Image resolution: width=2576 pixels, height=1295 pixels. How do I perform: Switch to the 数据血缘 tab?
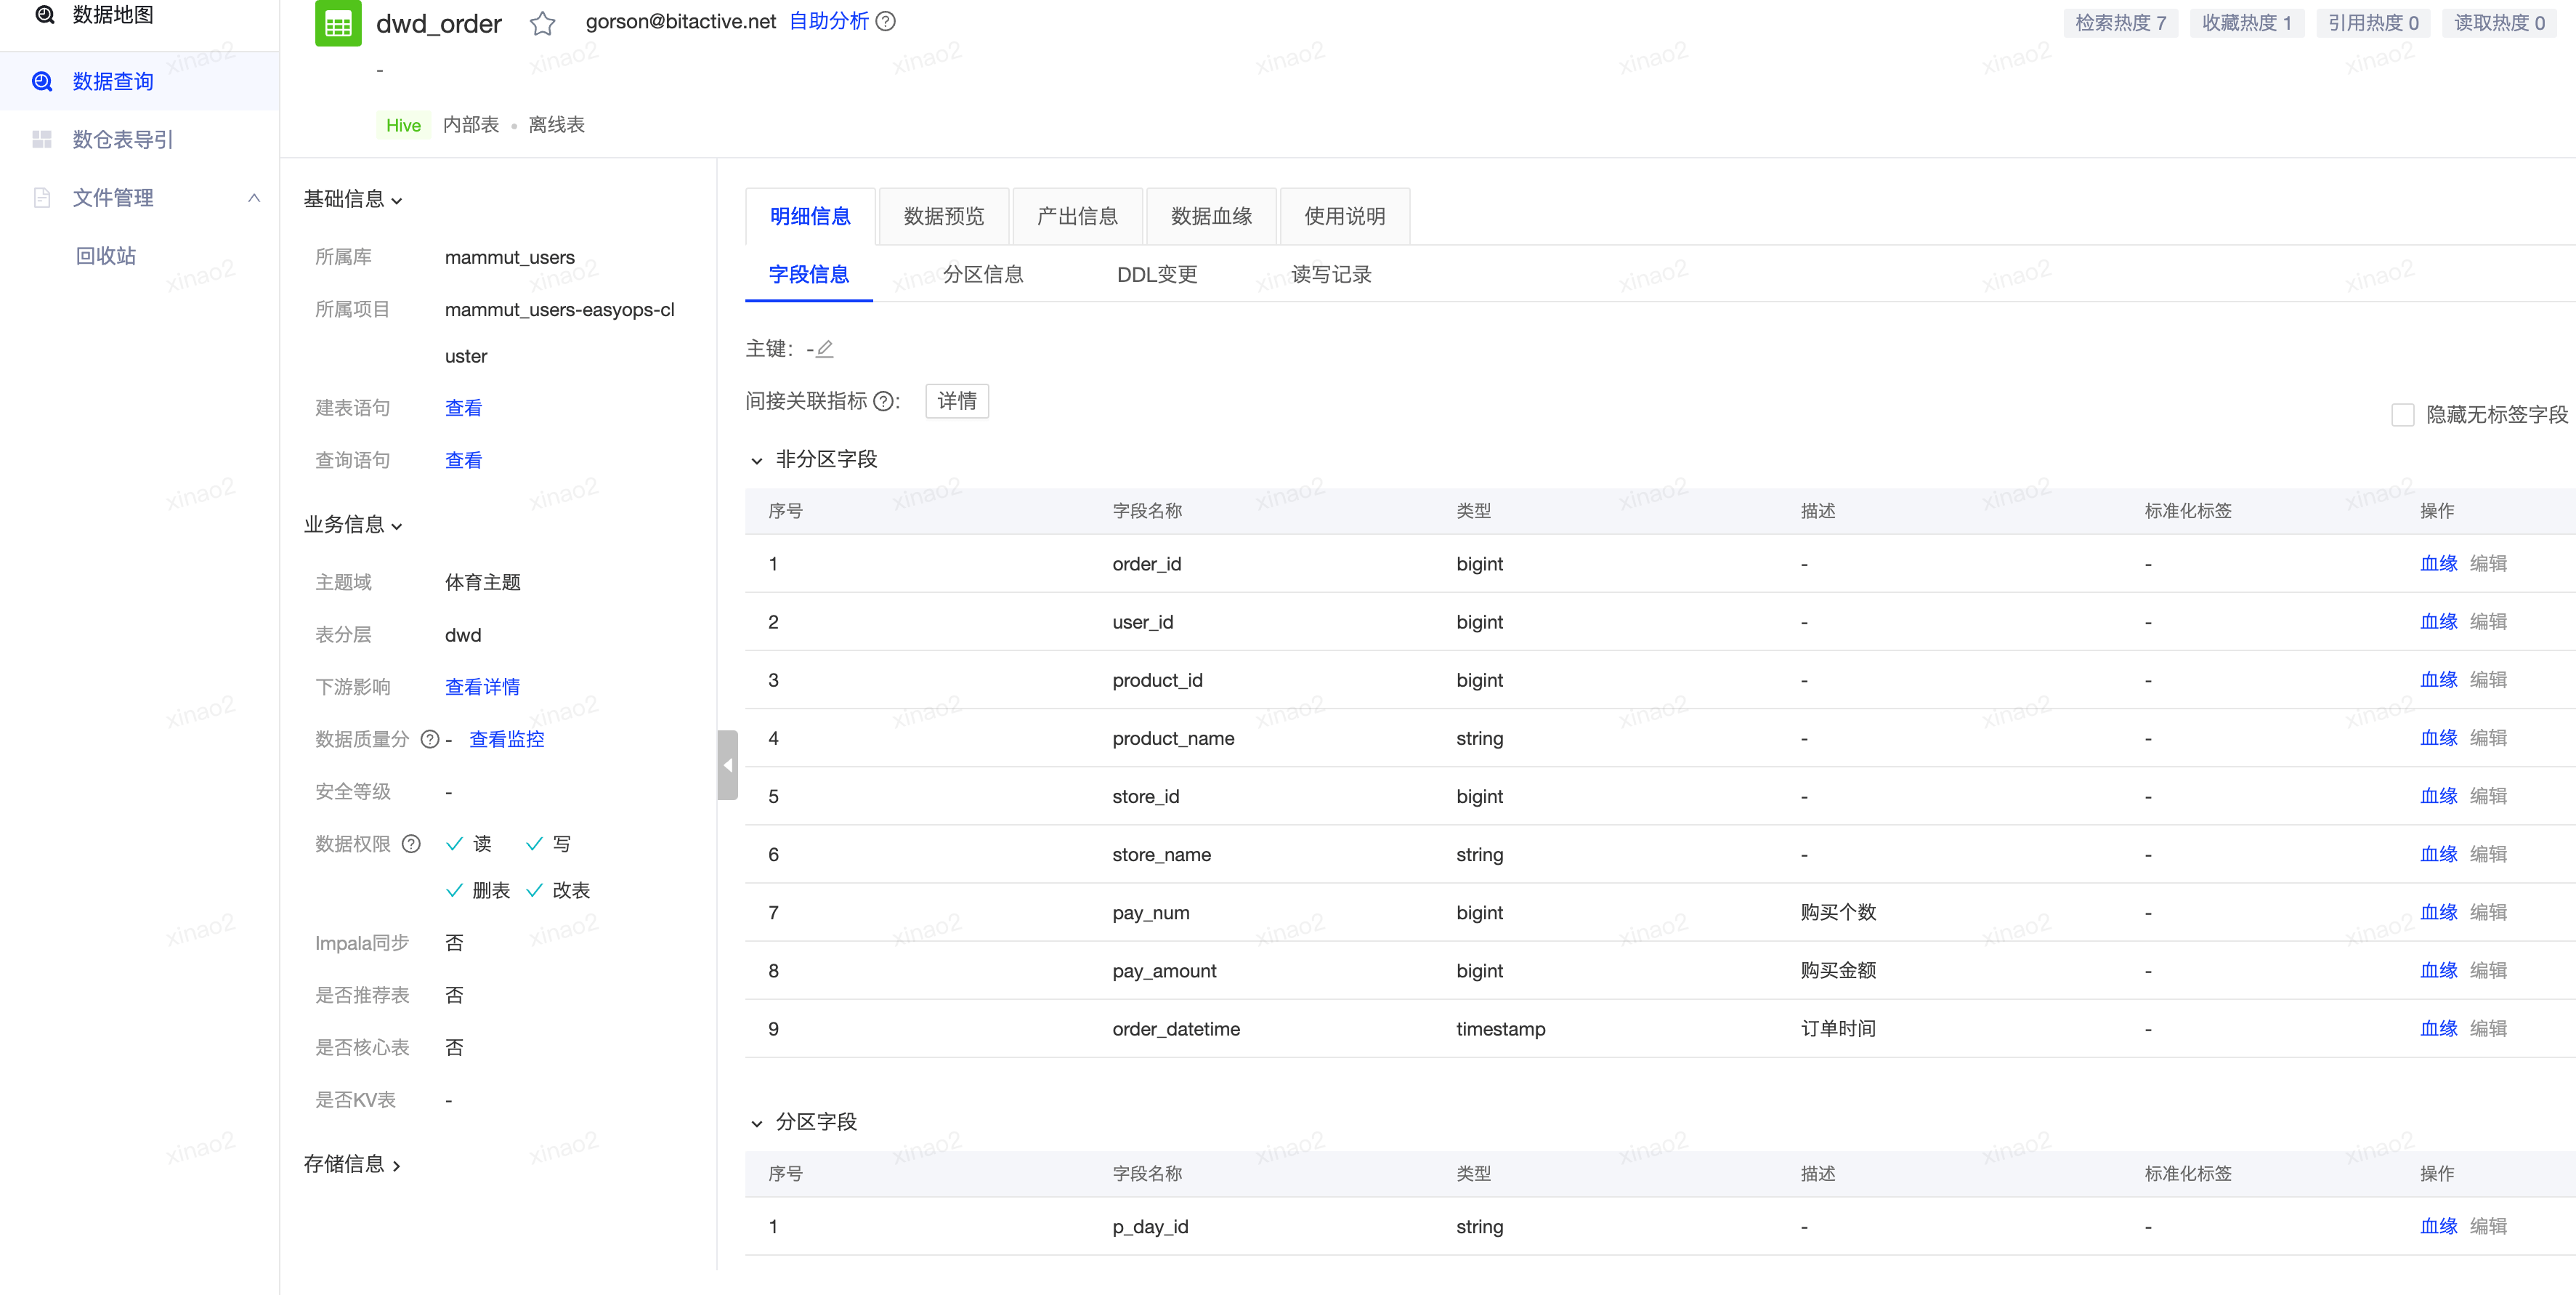[1210, 216]
